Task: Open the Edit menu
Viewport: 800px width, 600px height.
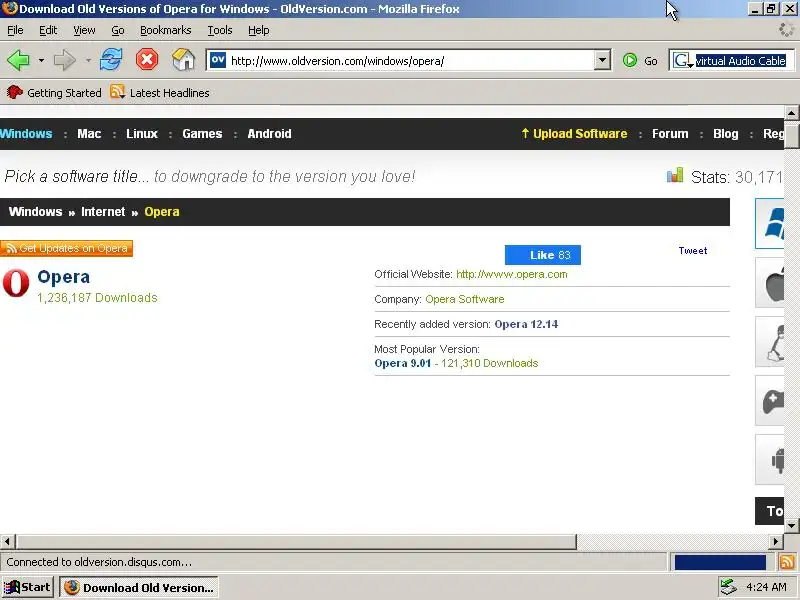Action: (x=48, y=30)
